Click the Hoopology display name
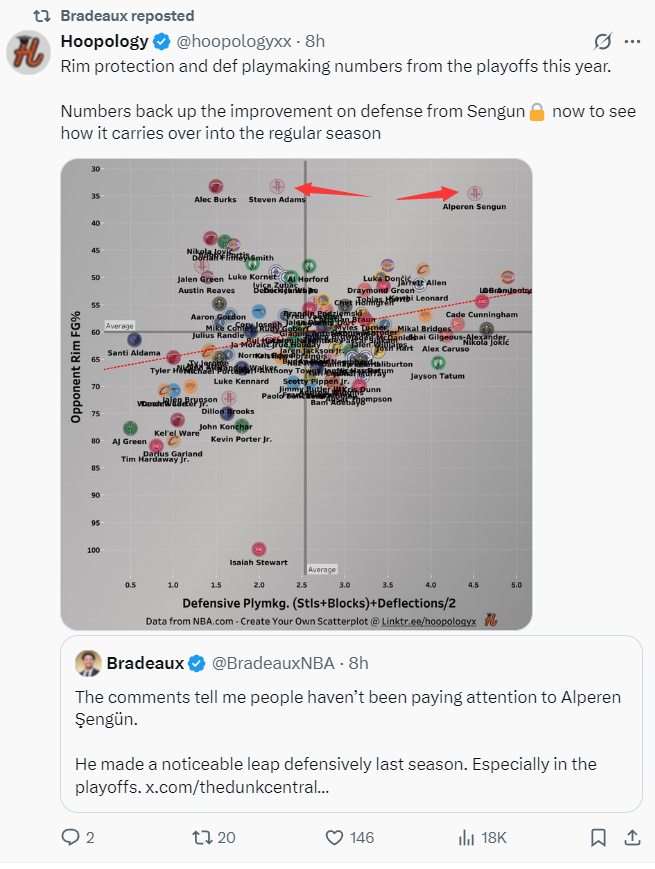Image resolution: width=655 pixels, height=869 pixels. [x=103, y=42]
